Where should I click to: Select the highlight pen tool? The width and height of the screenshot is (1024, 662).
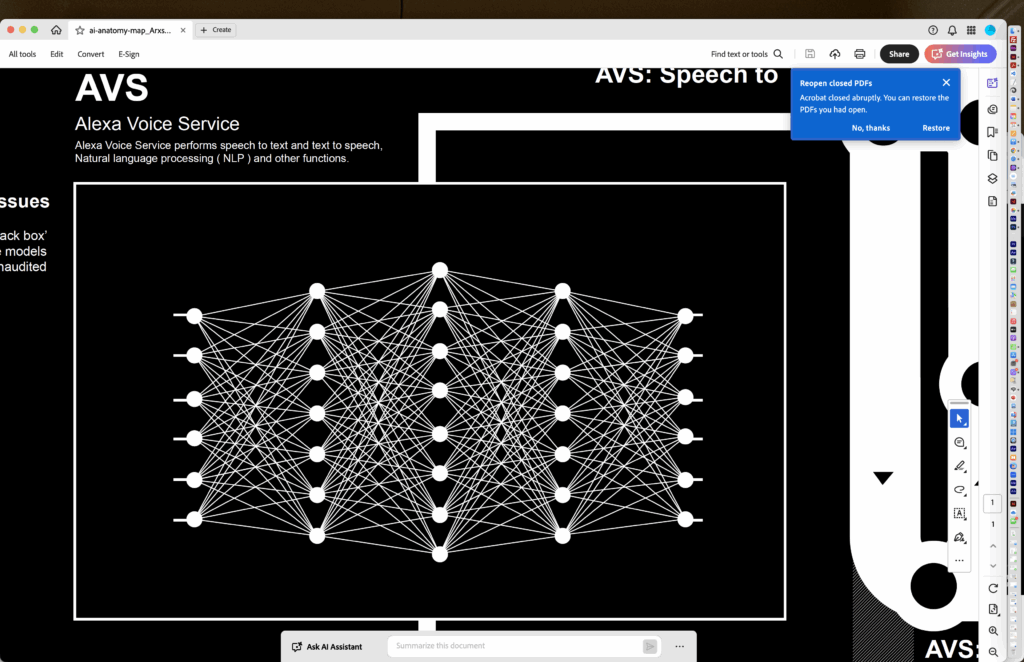(x=959, y=466)
